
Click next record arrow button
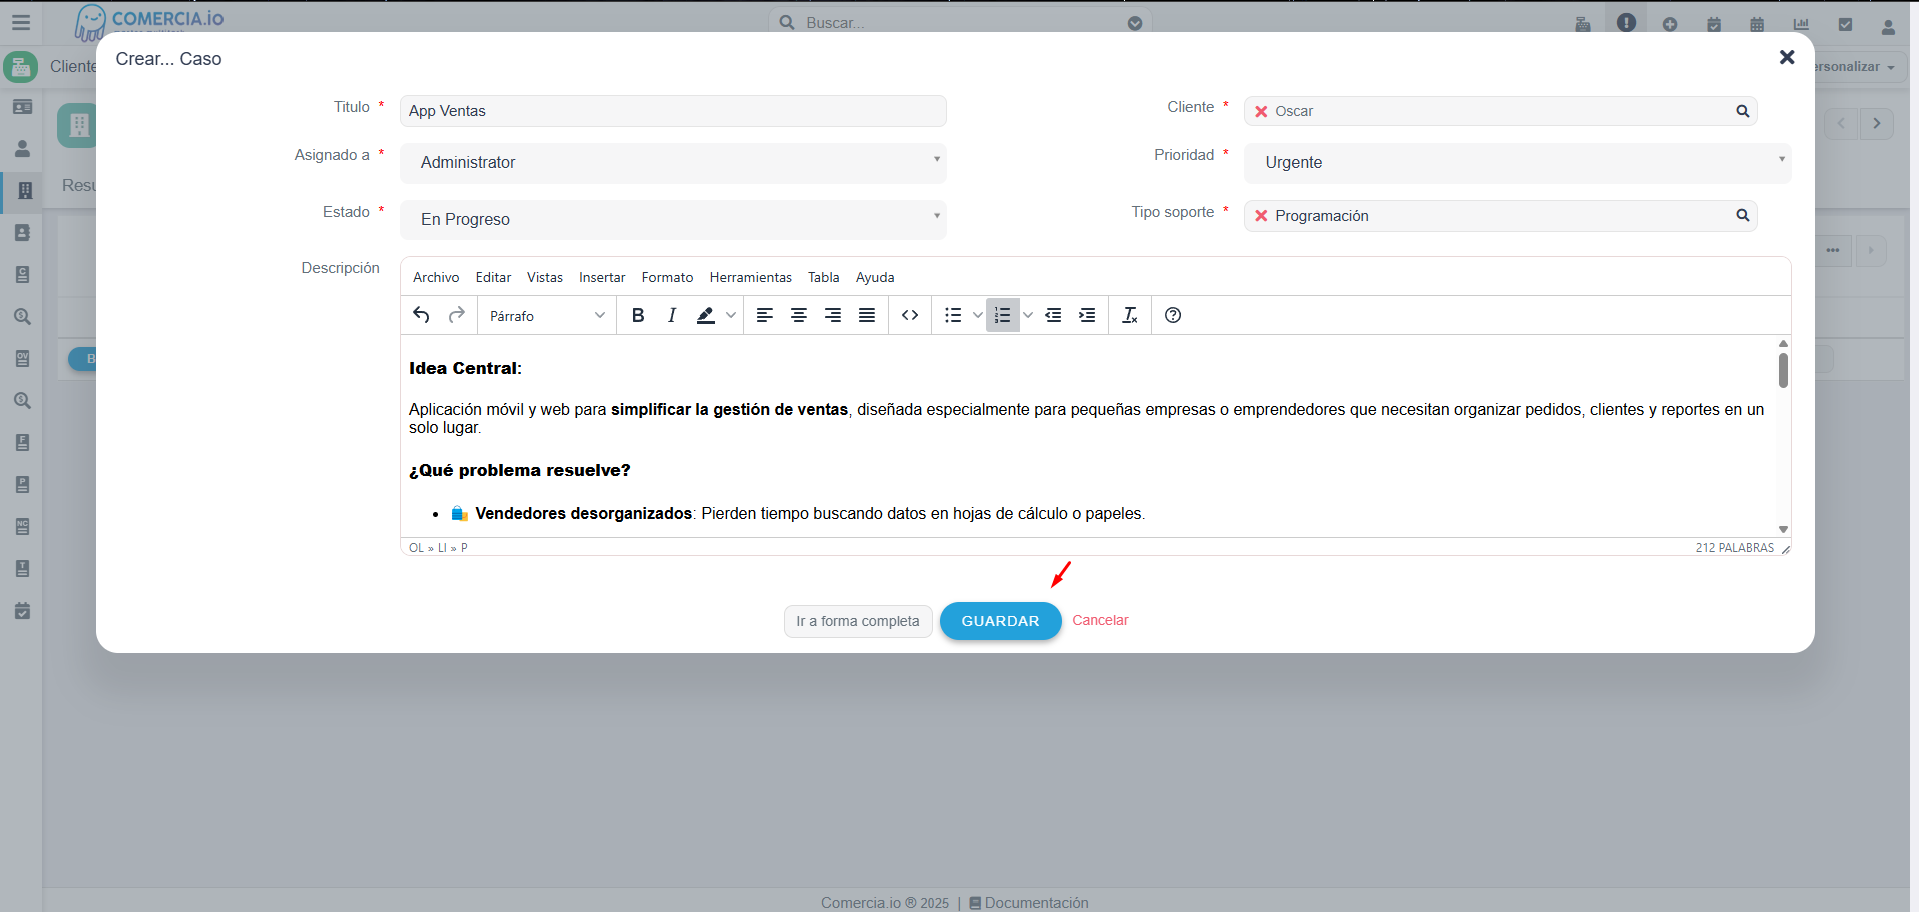[1877, 123]
